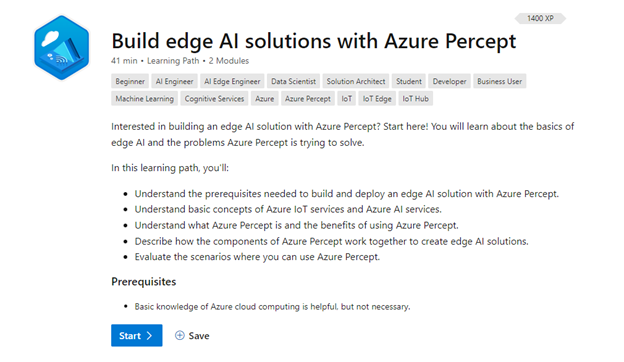Image resolution: width=624 pixels, height=362 pixels.
Task: Click the Solution Architect tag
Action: click(356, 81)
